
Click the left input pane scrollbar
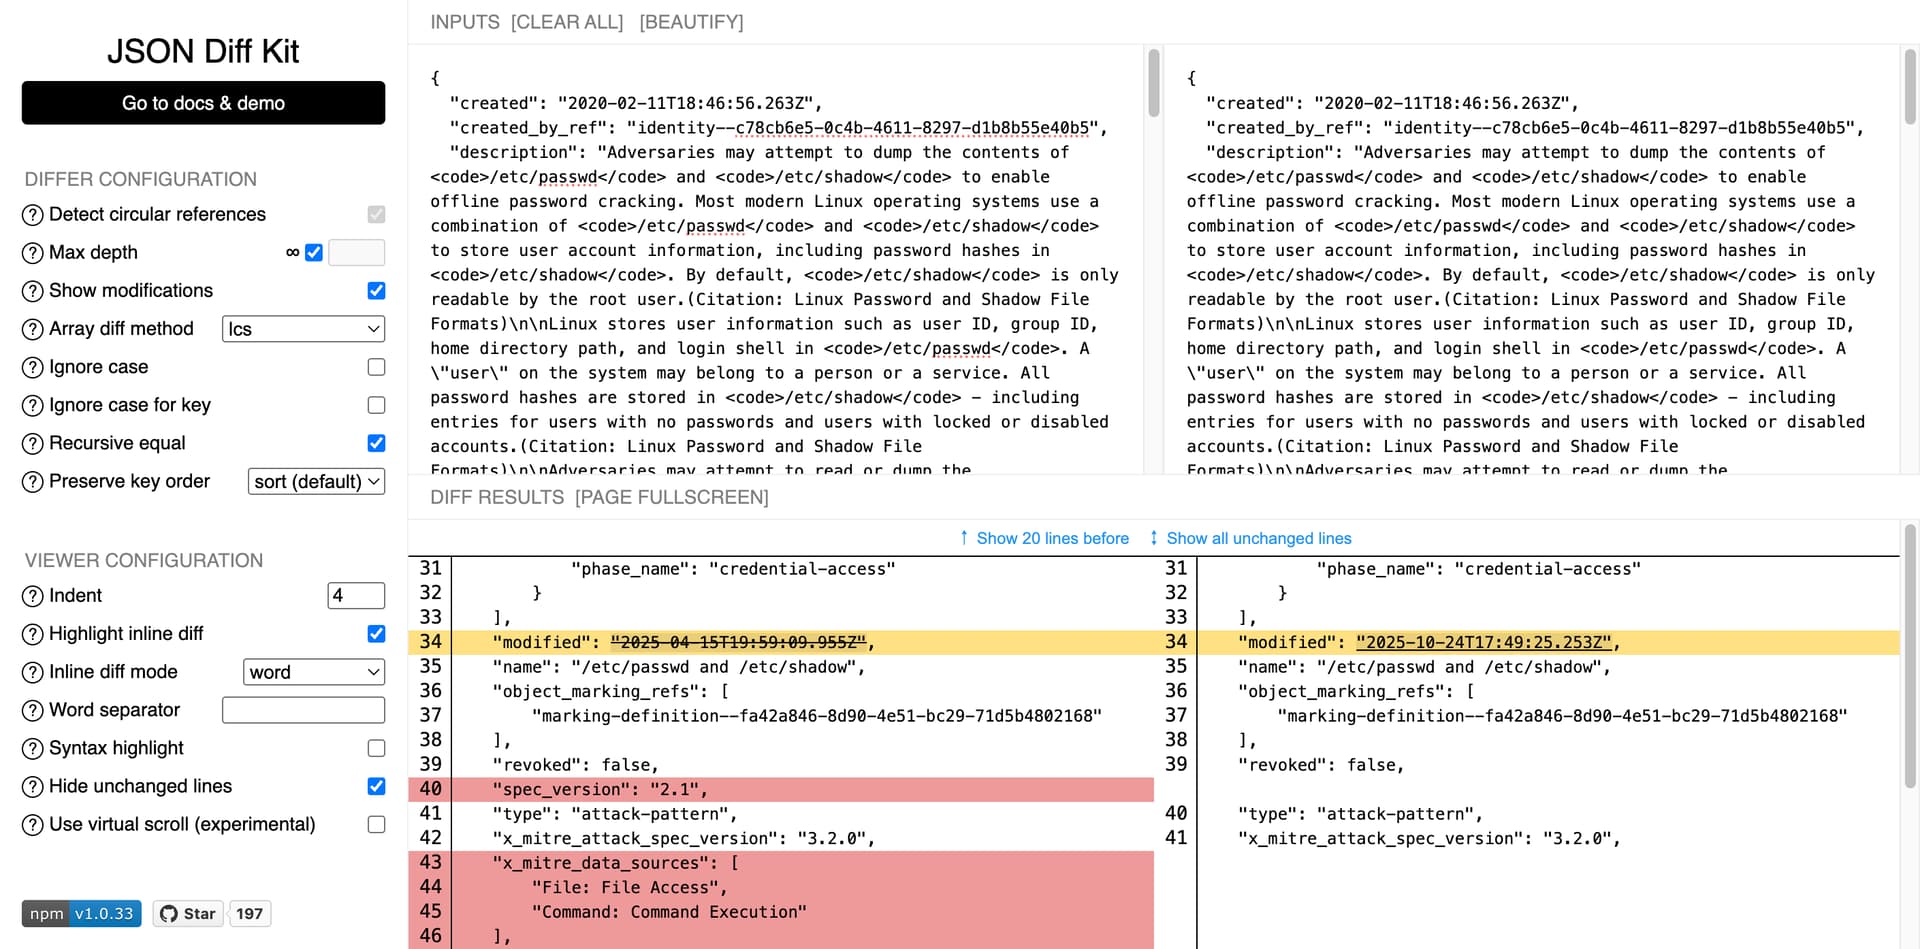(x=1153, y=84)
